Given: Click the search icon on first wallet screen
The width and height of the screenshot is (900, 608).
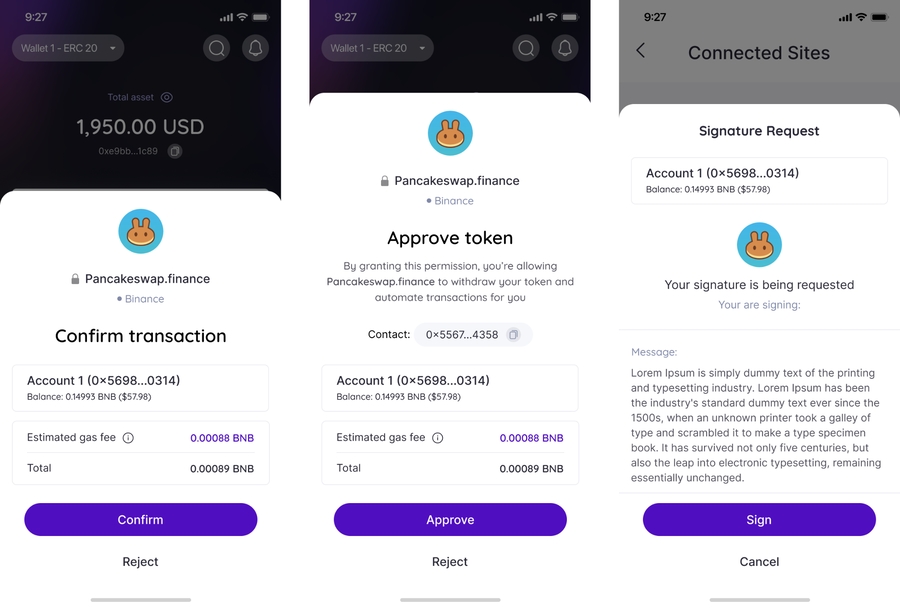Looking at the screenshot, I should tap(216, 48).
